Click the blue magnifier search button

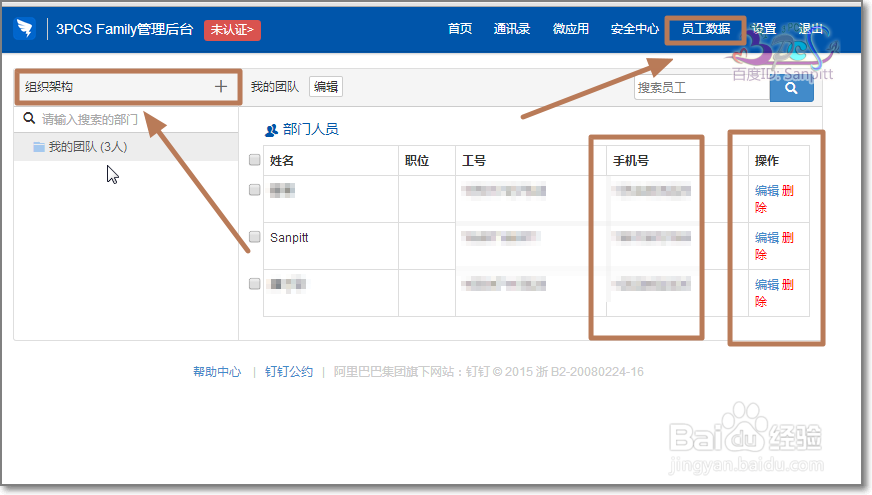(791, 88)
